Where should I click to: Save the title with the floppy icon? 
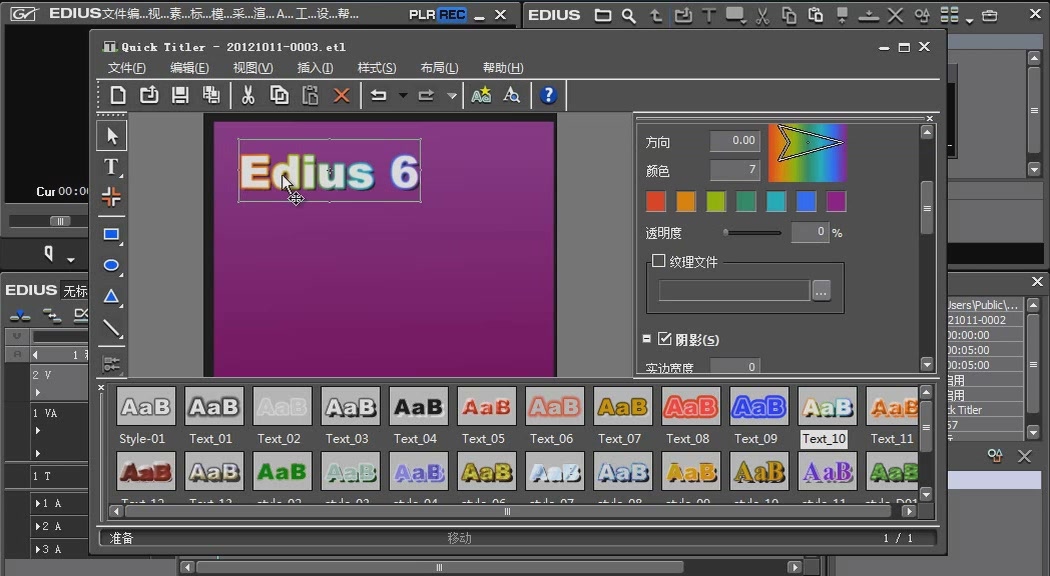point(179,95)
